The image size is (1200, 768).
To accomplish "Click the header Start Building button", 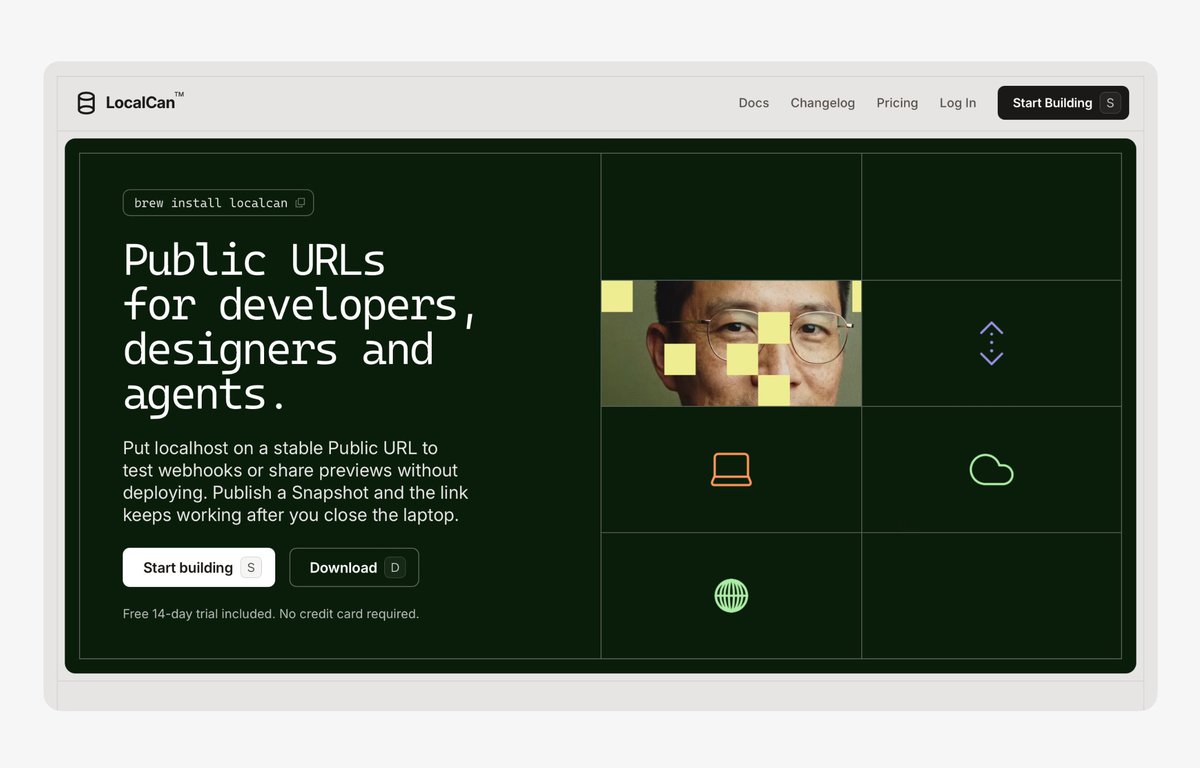I will (1063, 103).
